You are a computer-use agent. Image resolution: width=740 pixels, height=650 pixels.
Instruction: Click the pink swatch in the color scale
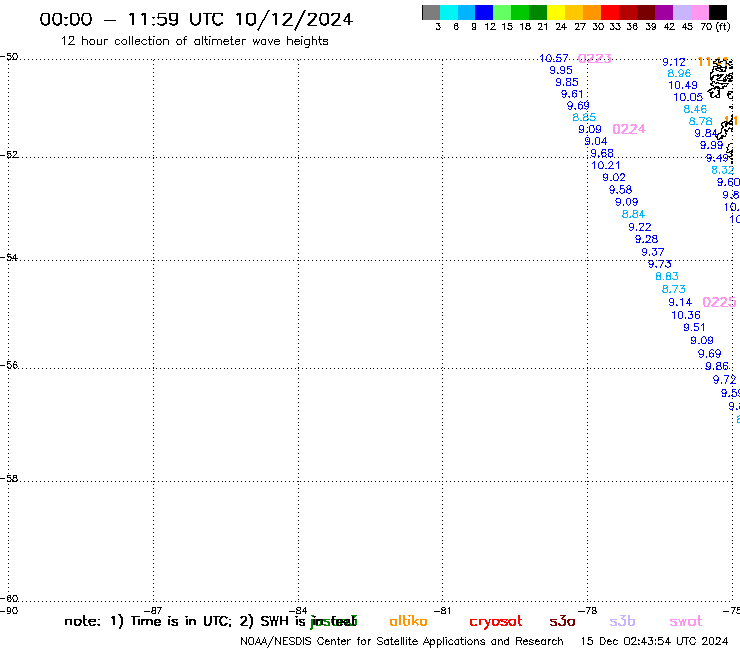[700, 12]
